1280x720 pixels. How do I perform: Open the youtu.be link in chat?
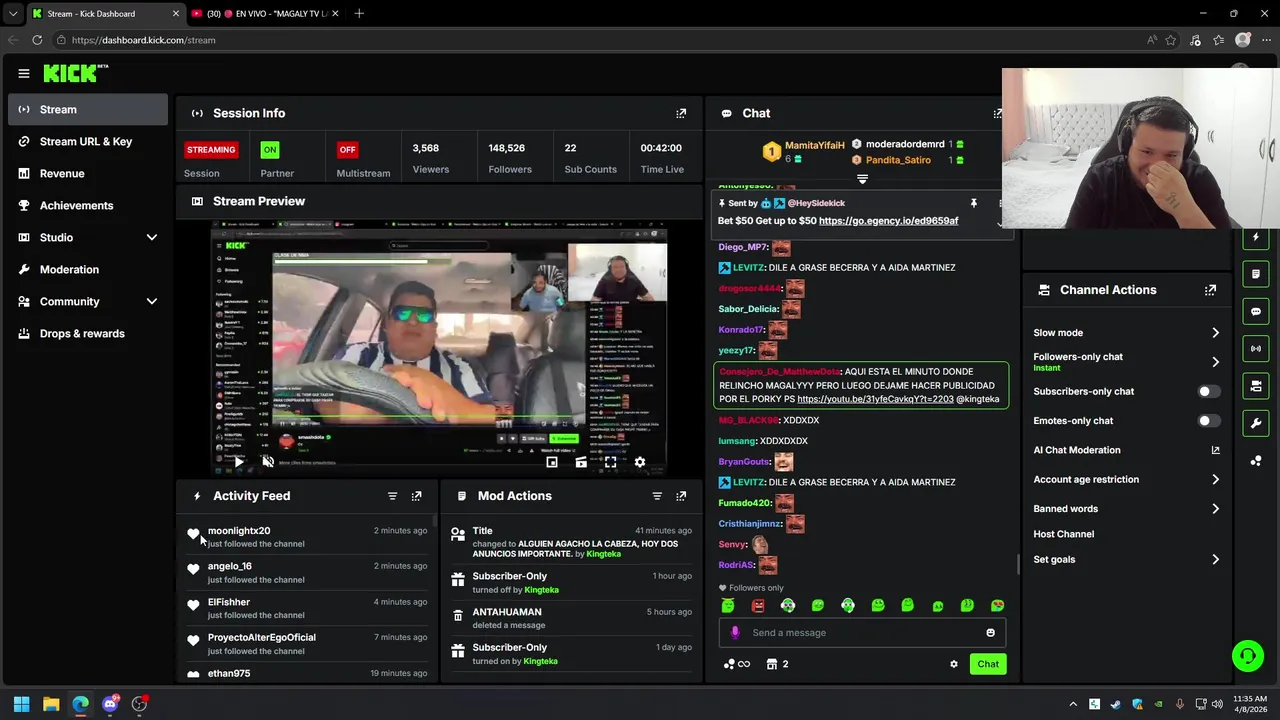pyautogui.click(x=875, y=399)
